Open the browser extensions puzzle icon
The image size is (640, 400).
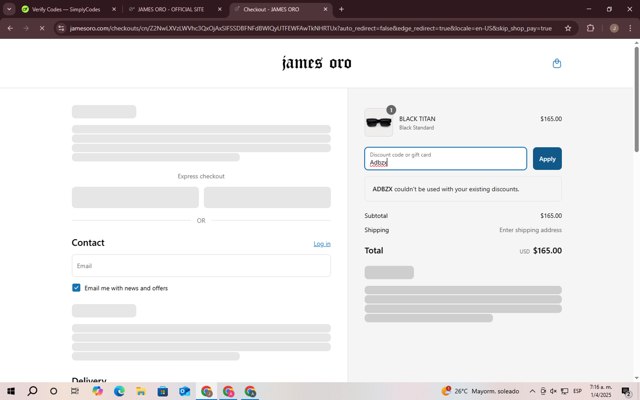tap(590, 28)
